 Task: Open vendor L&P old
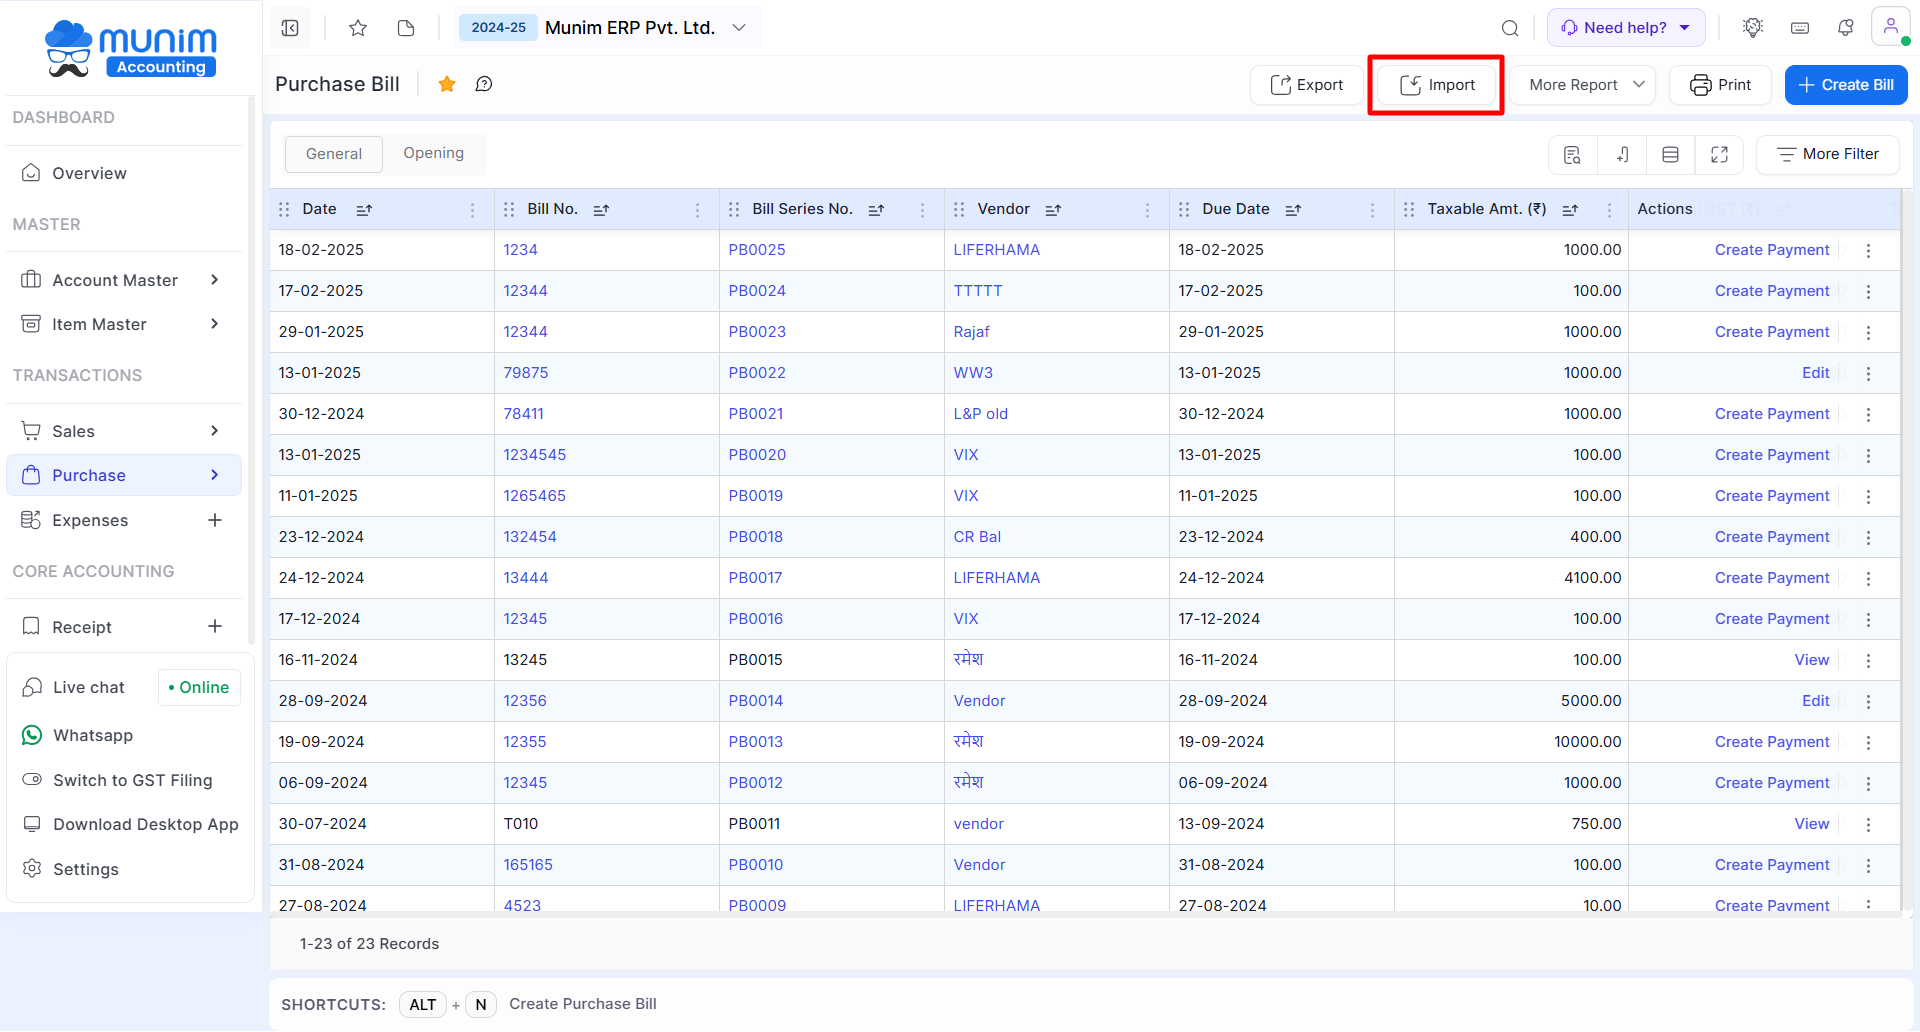click(980, 414)
